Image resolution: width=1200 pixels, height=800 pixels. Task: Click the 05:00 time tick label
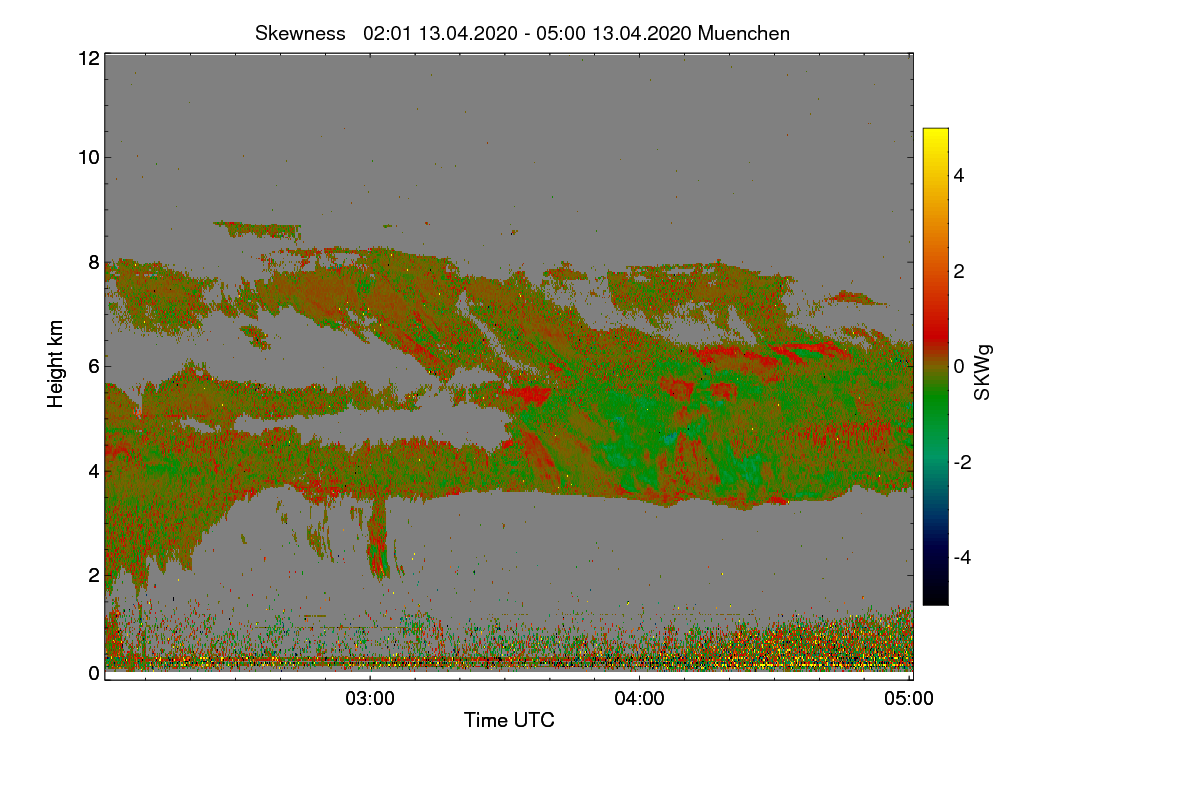pyautogui.click(x=910, y=699)
